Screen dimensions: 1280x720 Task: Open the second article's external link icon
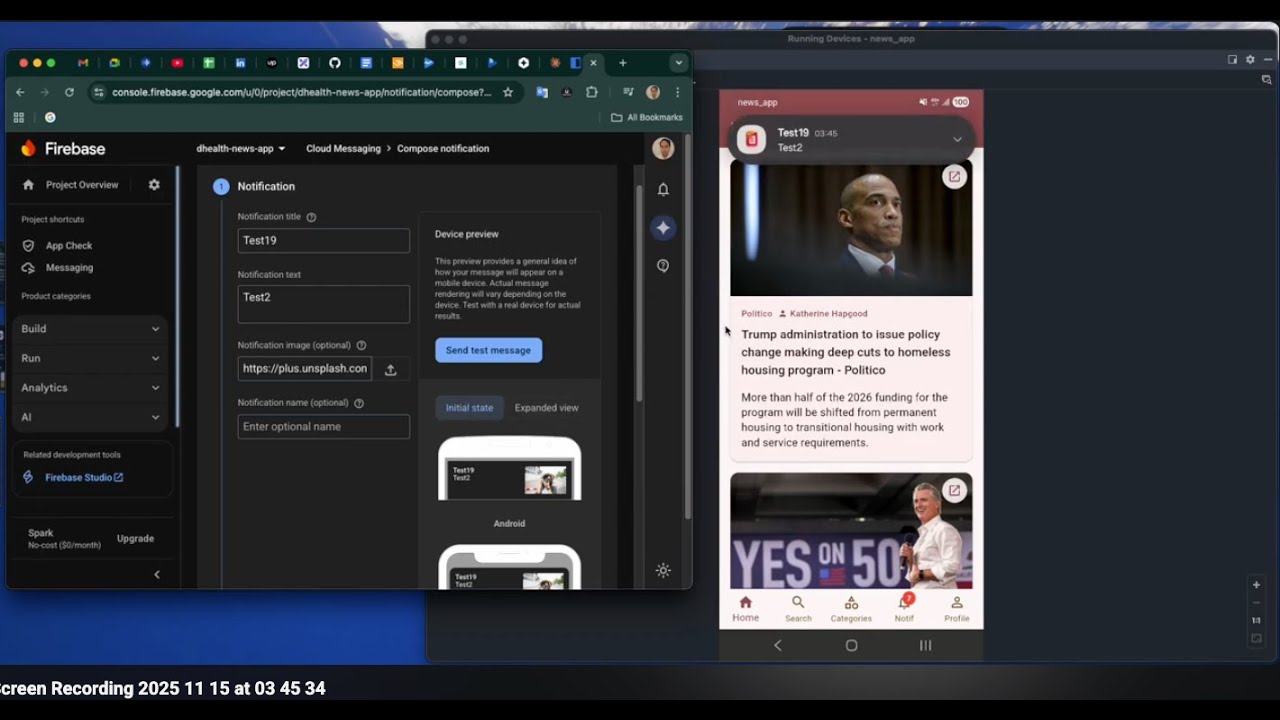tap(954, 491)
